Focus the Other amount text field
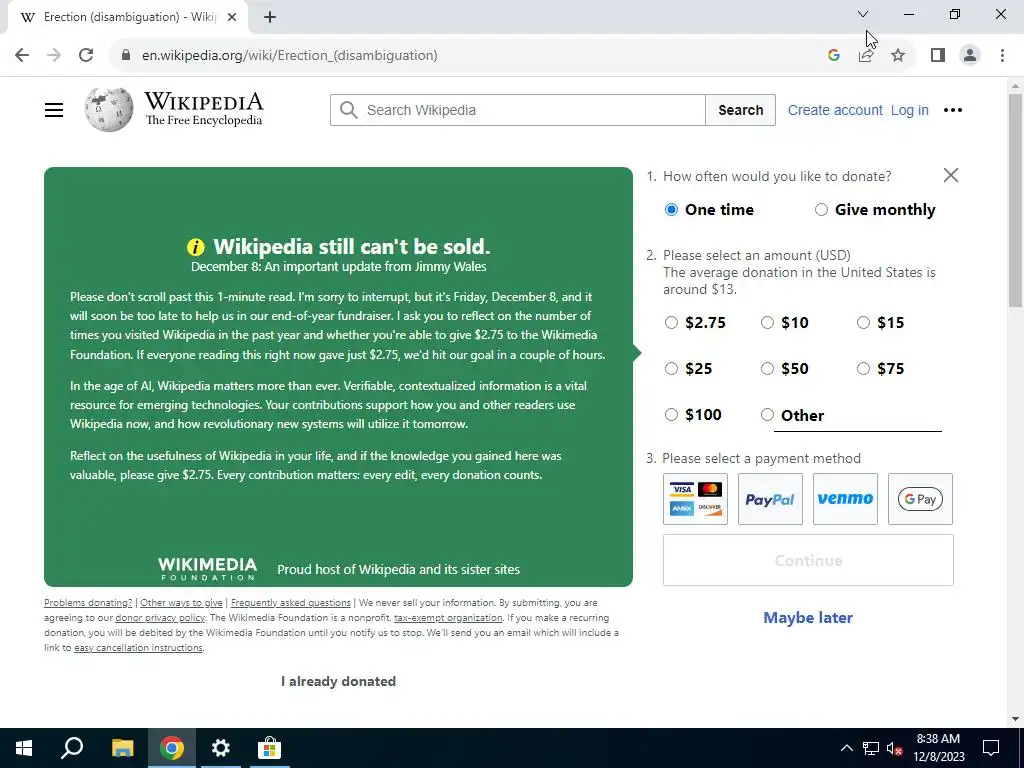This screenshot has width=1024, height=768. pyautogui.click(x=857, y=418)
